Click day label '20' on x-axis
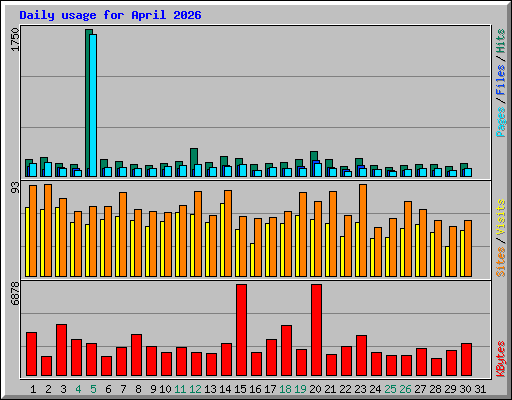The image size is (512, 400). [x=315, y=389]
